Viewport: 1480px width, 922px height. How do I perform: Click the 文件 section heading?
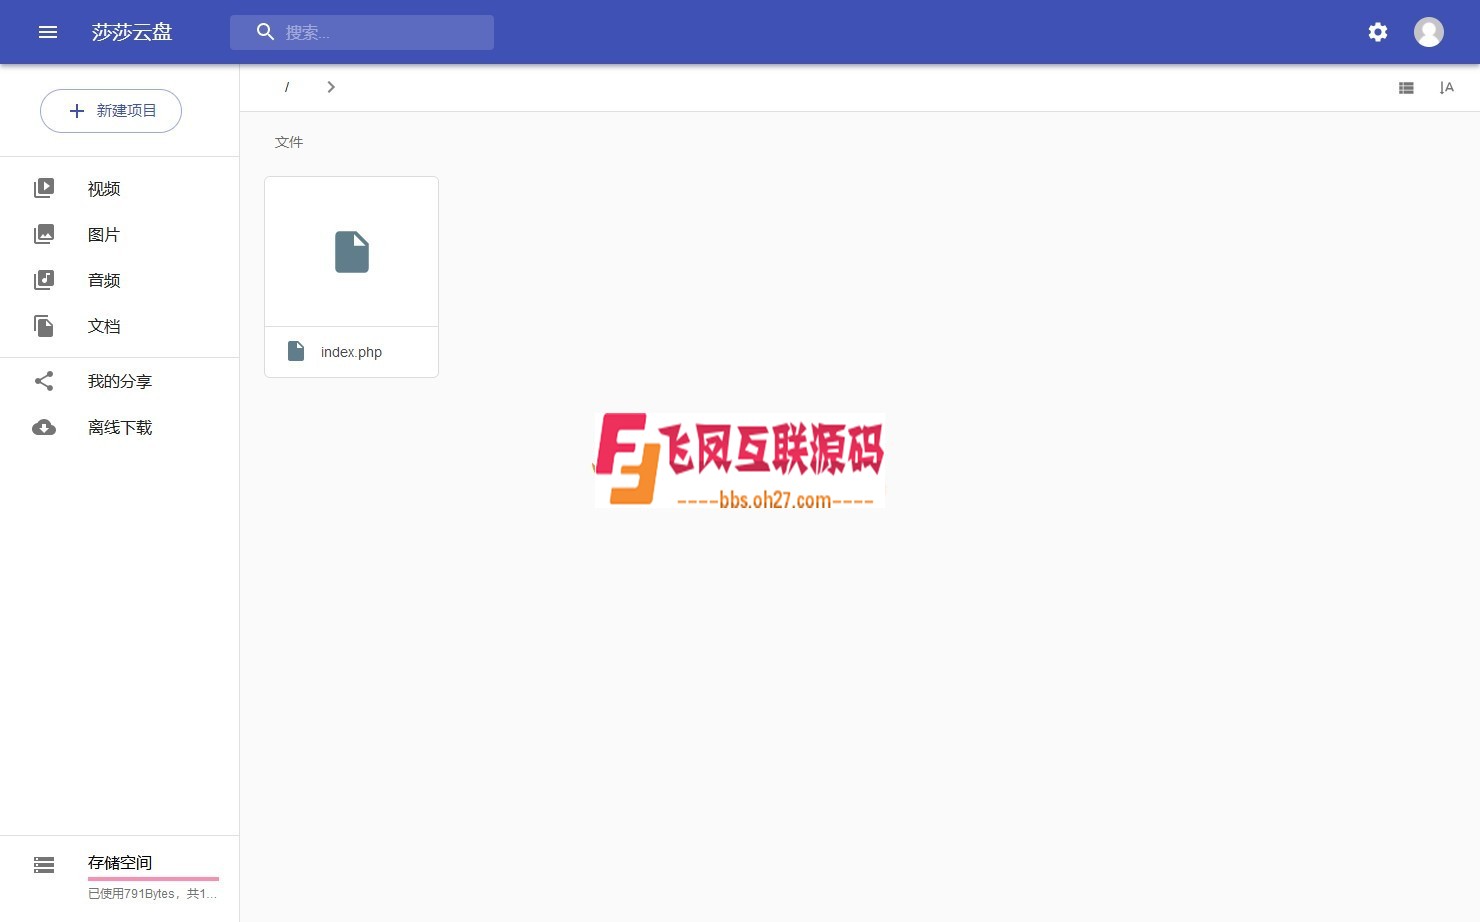click(x=289, y=142)
